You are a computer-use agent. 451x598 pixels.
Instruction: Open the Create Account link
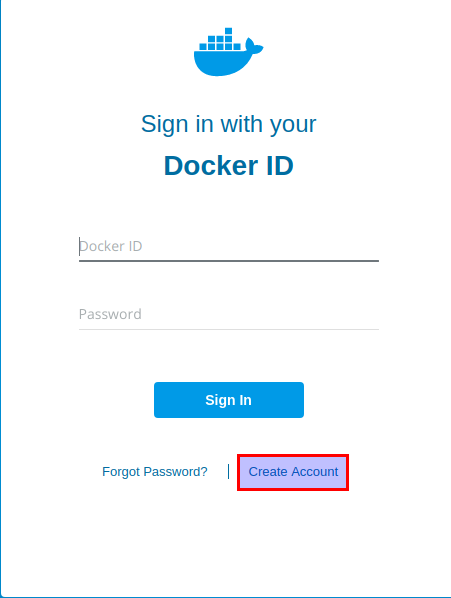293,472
